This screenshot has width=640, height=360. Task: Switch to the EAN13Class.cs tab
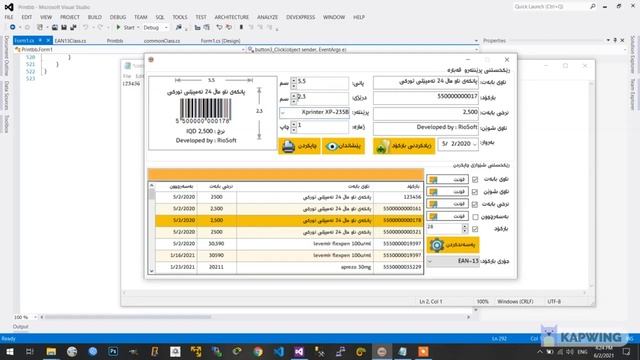70,41
